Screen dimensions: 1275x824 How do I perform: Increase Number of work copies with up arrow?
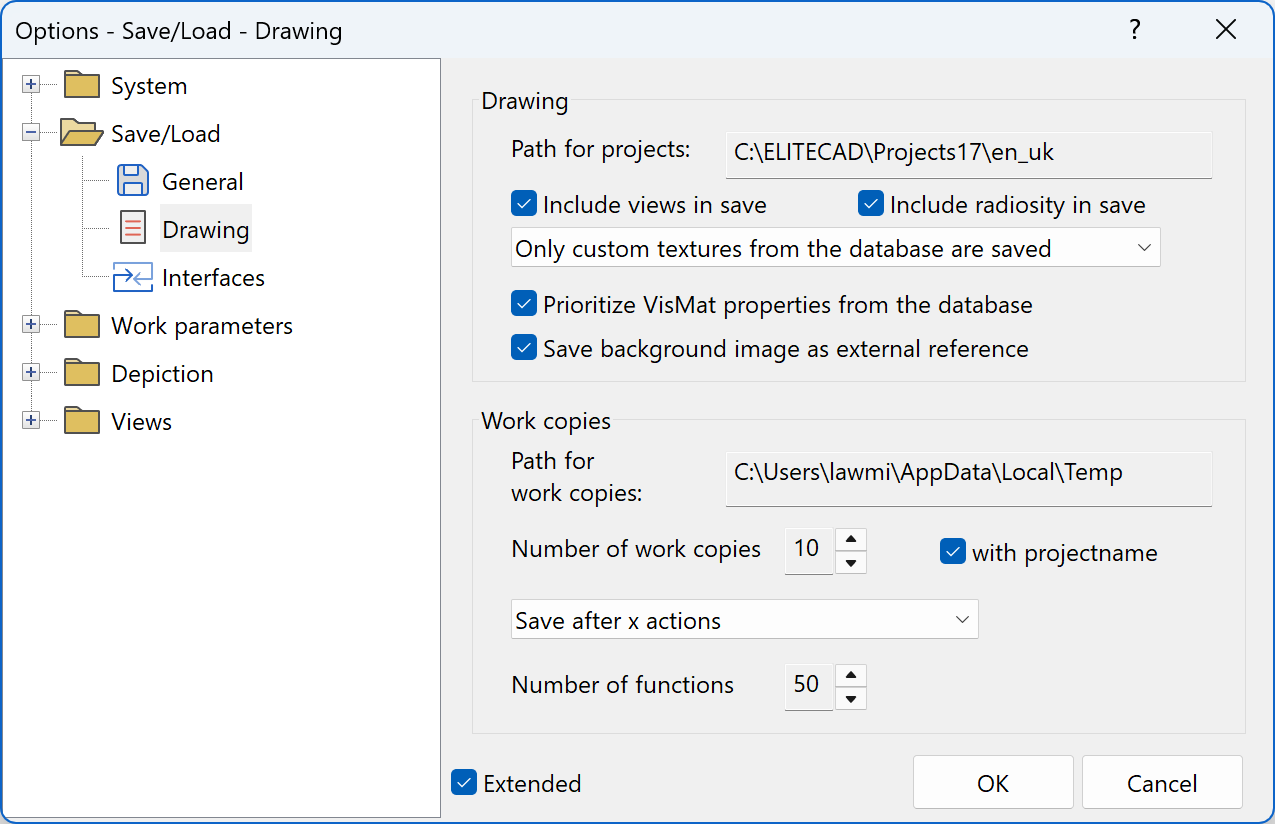(x=850, y=538)
